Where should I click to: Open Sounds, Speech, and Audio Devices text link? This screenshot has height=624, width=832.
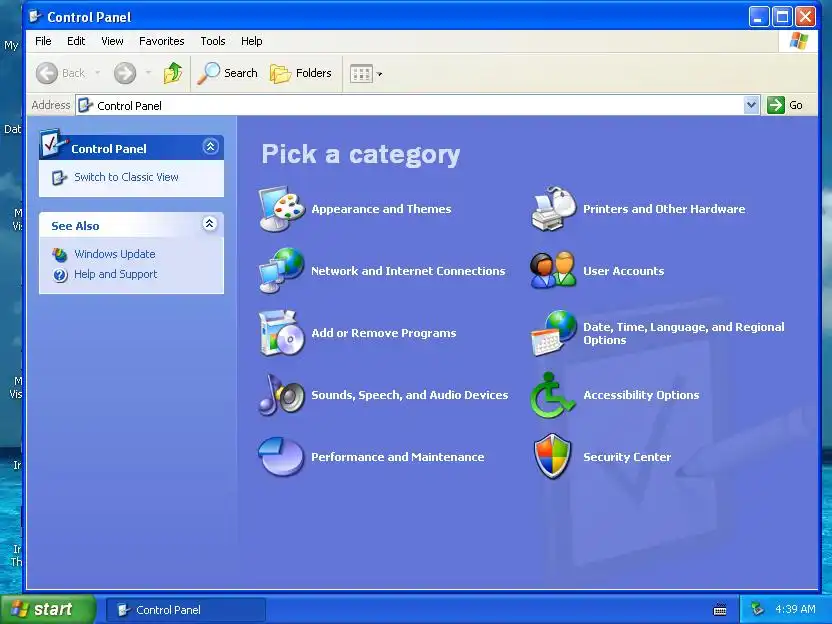tap(410, 395)
